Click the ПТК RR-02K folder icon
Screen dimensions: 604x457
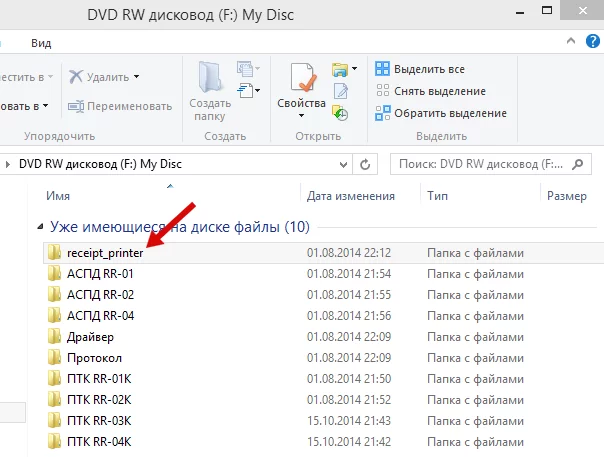[54, 399]
